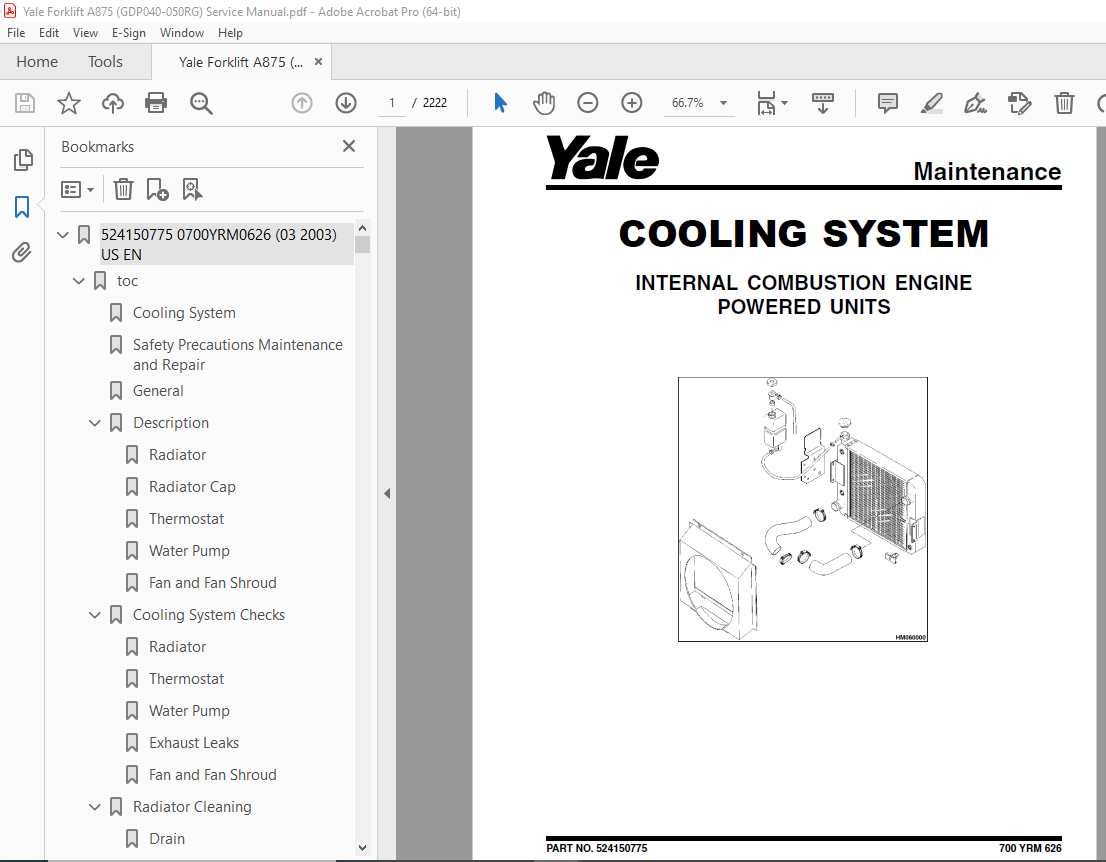The height and width of the screenshot is (862, 1106).
Task: Open the View menu
Action: pyautogui.click(x=85, y=32)
